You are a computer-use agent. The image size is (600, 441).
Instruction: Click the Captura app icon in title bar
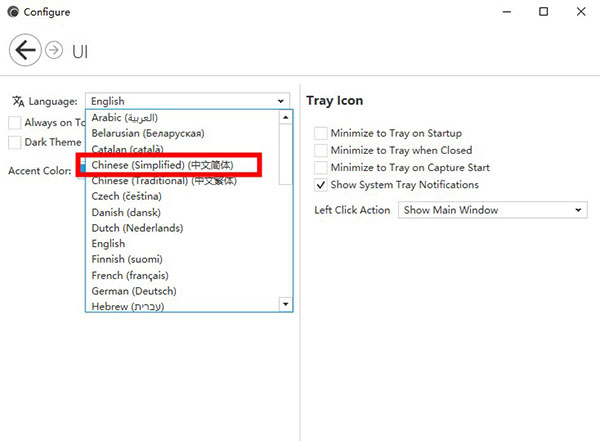click(x=12, y=12)
